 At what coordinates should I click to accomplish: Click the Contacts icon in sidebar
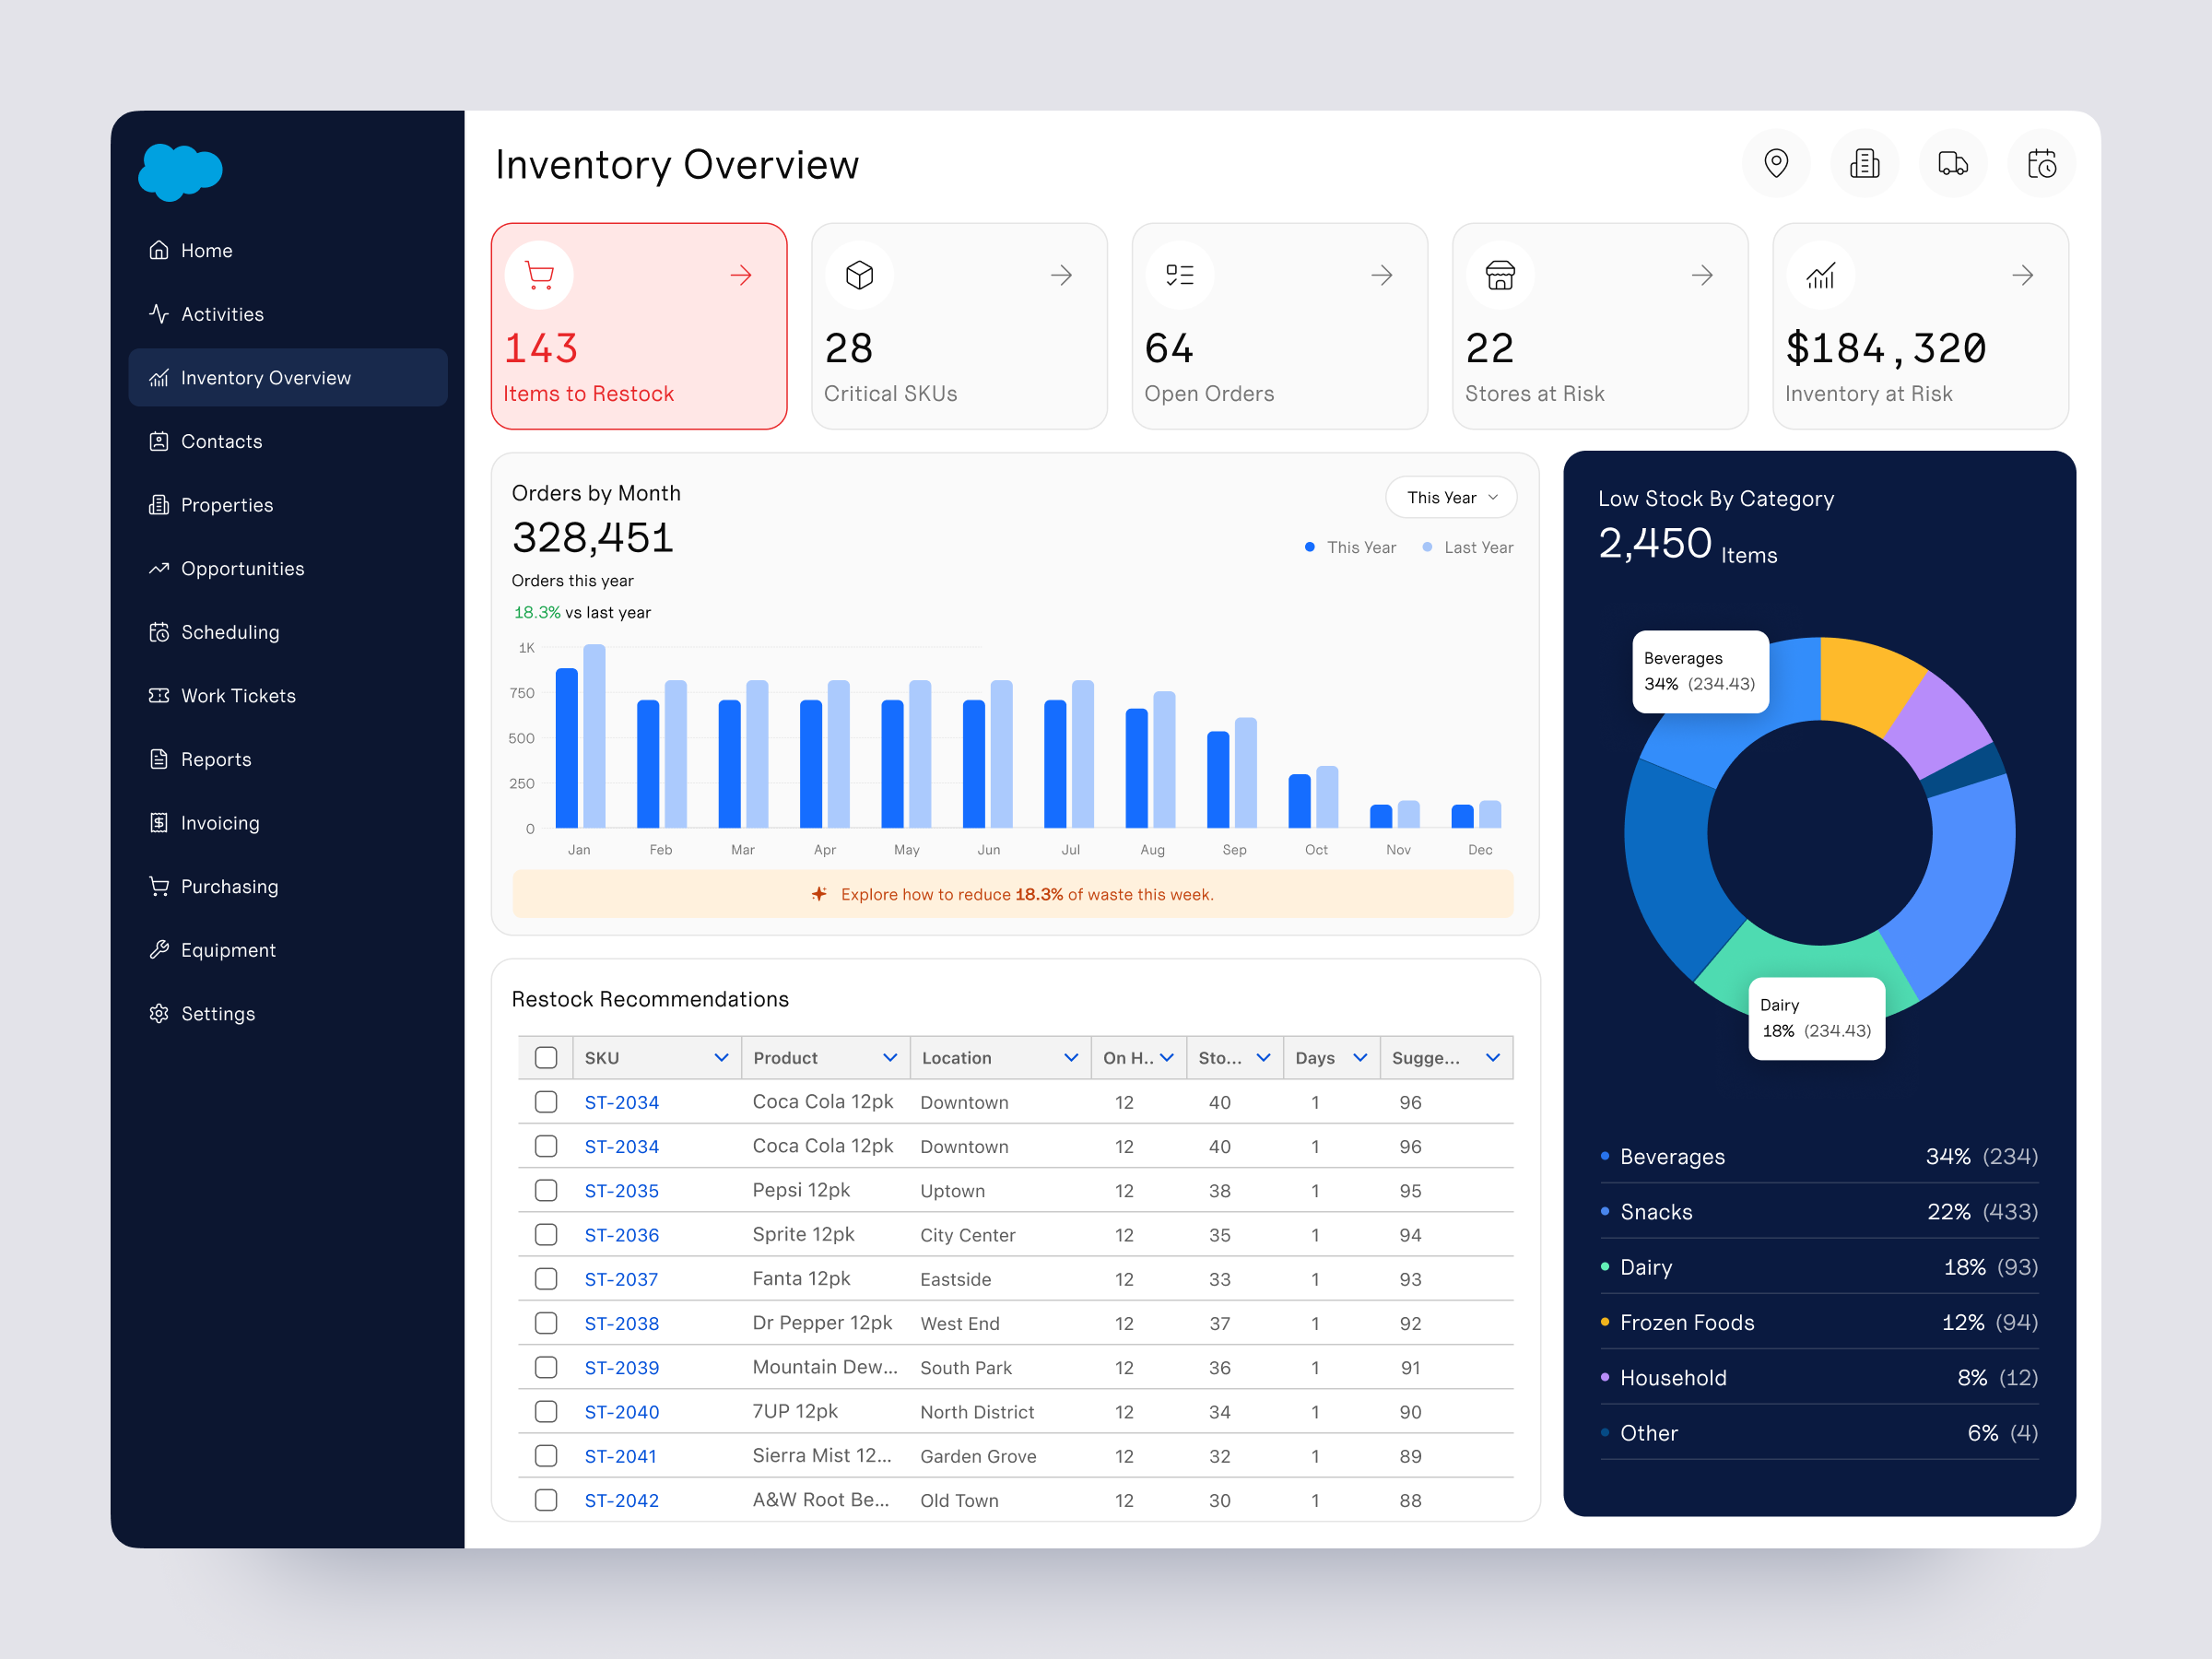[x=159, y=441]
